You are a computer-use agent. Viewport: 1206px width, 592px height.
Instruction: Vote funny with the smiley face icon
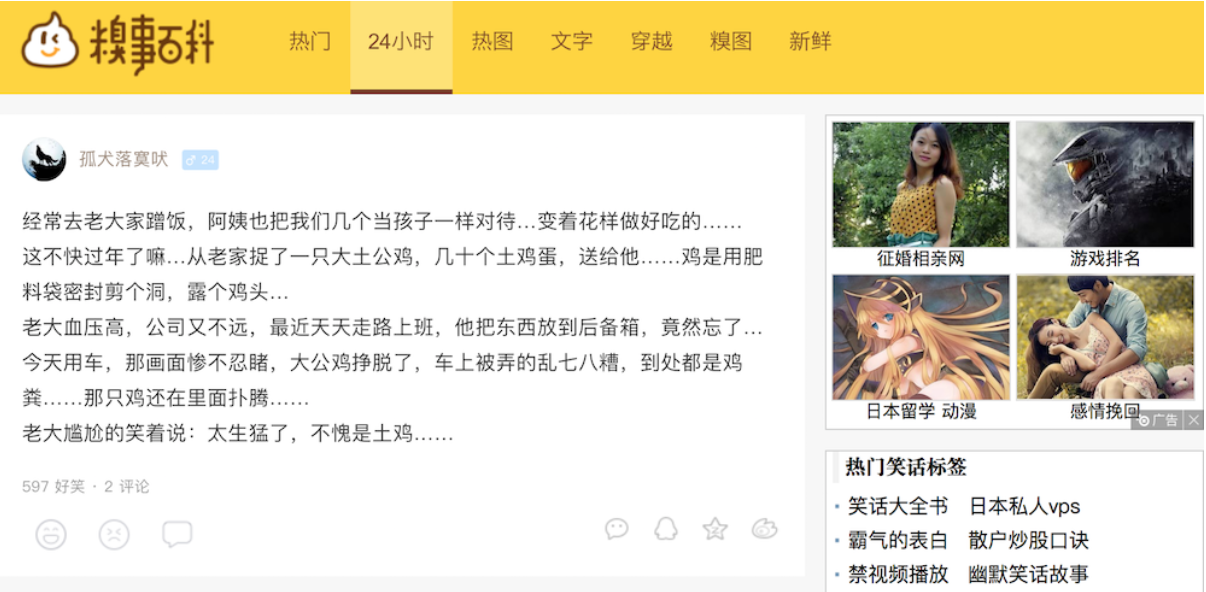tap(51, 535)
